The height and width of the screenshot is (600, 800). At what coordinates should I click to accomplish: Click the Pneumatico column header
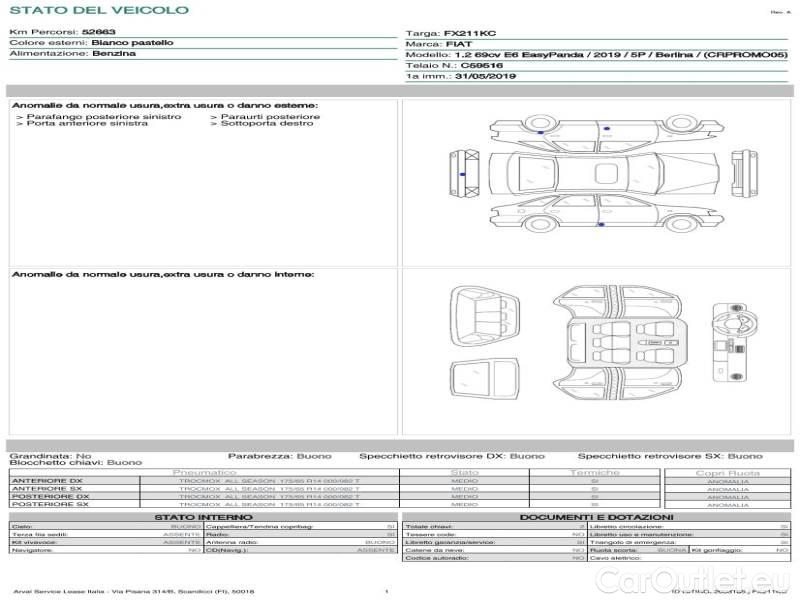205,472
